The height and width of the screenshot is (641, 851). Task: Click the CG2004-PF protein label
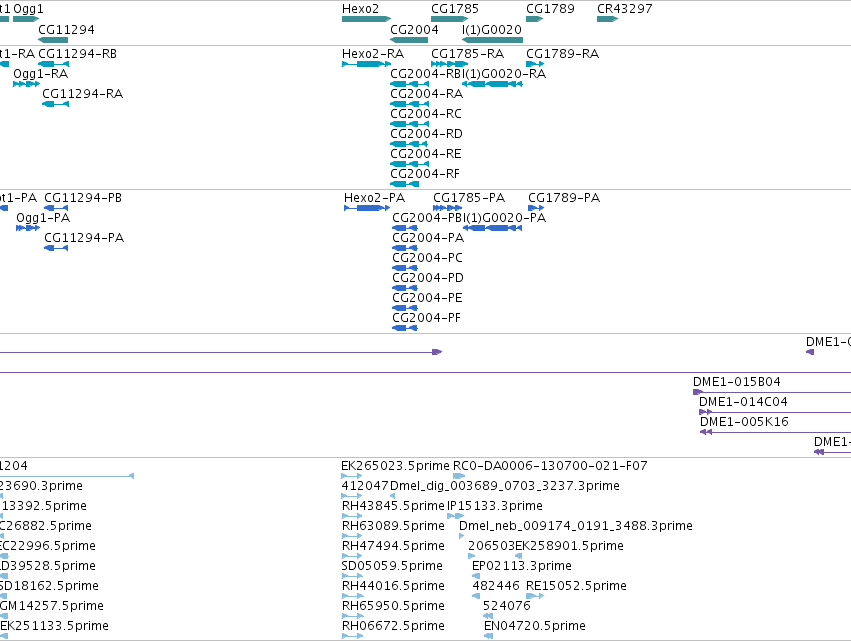click(427, 318)
